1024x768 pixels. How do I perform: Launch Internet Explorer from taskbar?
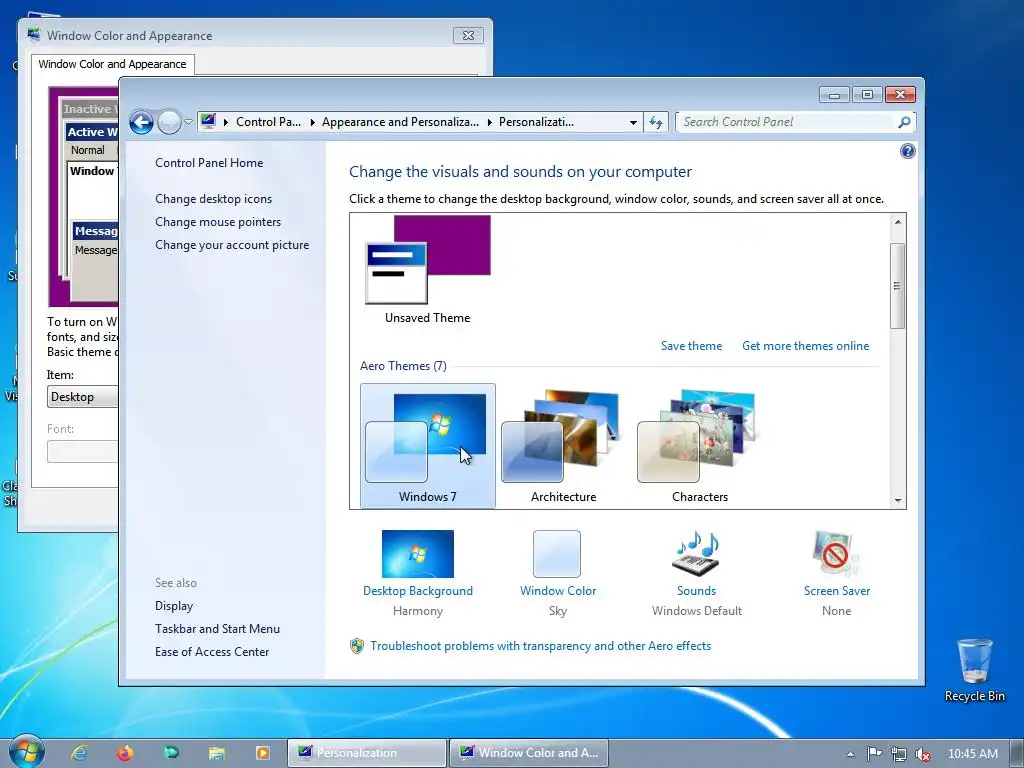coord(79,753)
